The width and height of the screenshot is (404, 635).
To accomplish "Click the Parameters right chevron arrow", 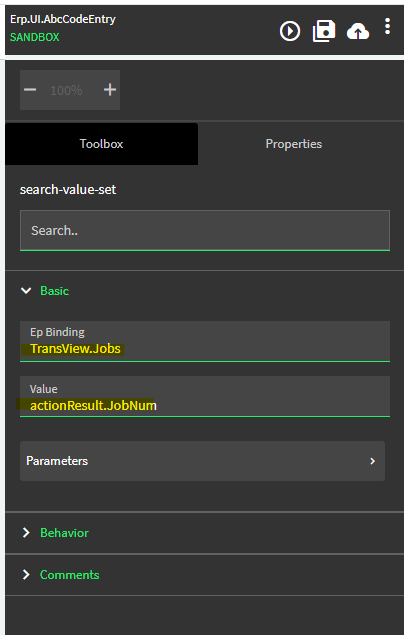I will click(372, 461).
